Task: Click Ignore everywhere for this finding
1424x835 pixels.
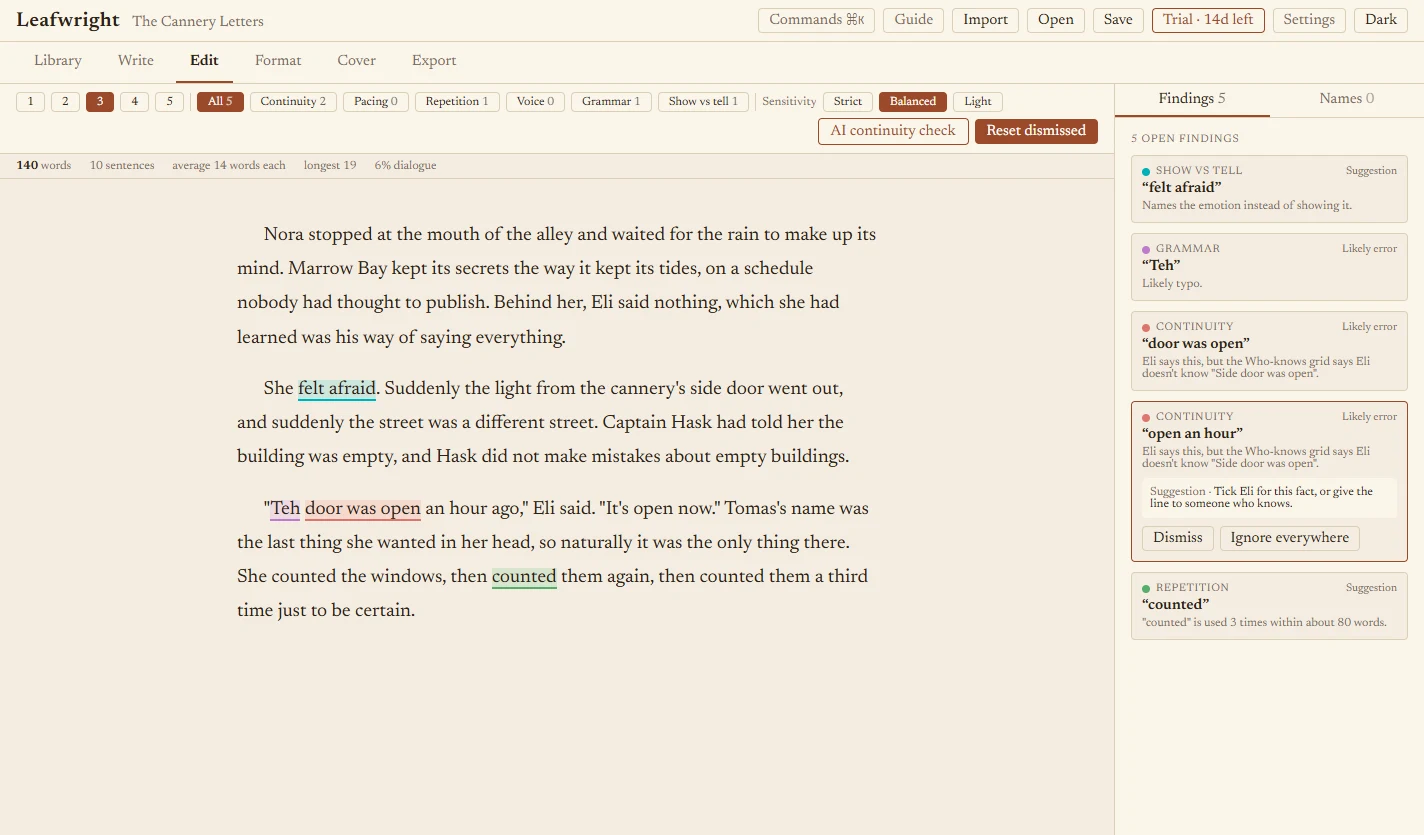Action: [x=1290, y=538]
